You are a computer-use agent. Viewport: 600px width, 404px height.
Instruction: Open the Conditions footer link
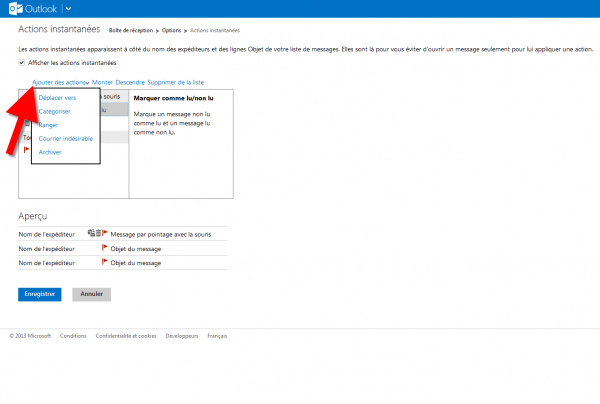pyautogui.click(x=73, y=336)
